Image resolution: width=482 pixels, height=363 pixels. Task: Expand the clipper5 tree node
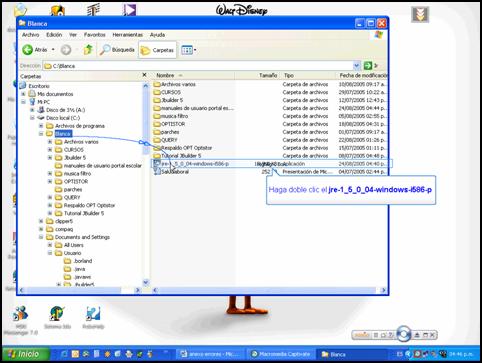pyautogui.click(x=41, y=221)
